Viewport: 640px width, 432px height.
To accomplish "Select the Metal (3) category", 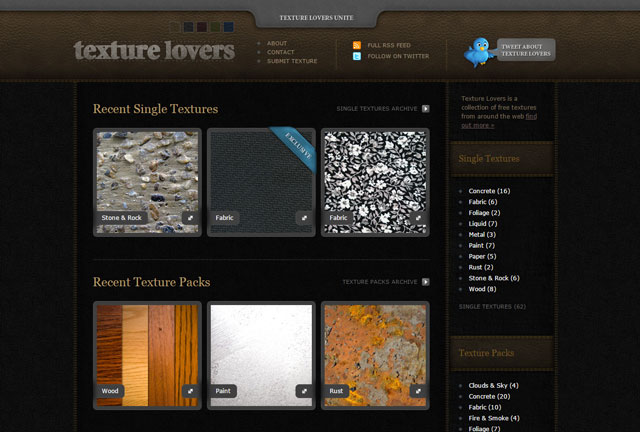I will 482,234.
